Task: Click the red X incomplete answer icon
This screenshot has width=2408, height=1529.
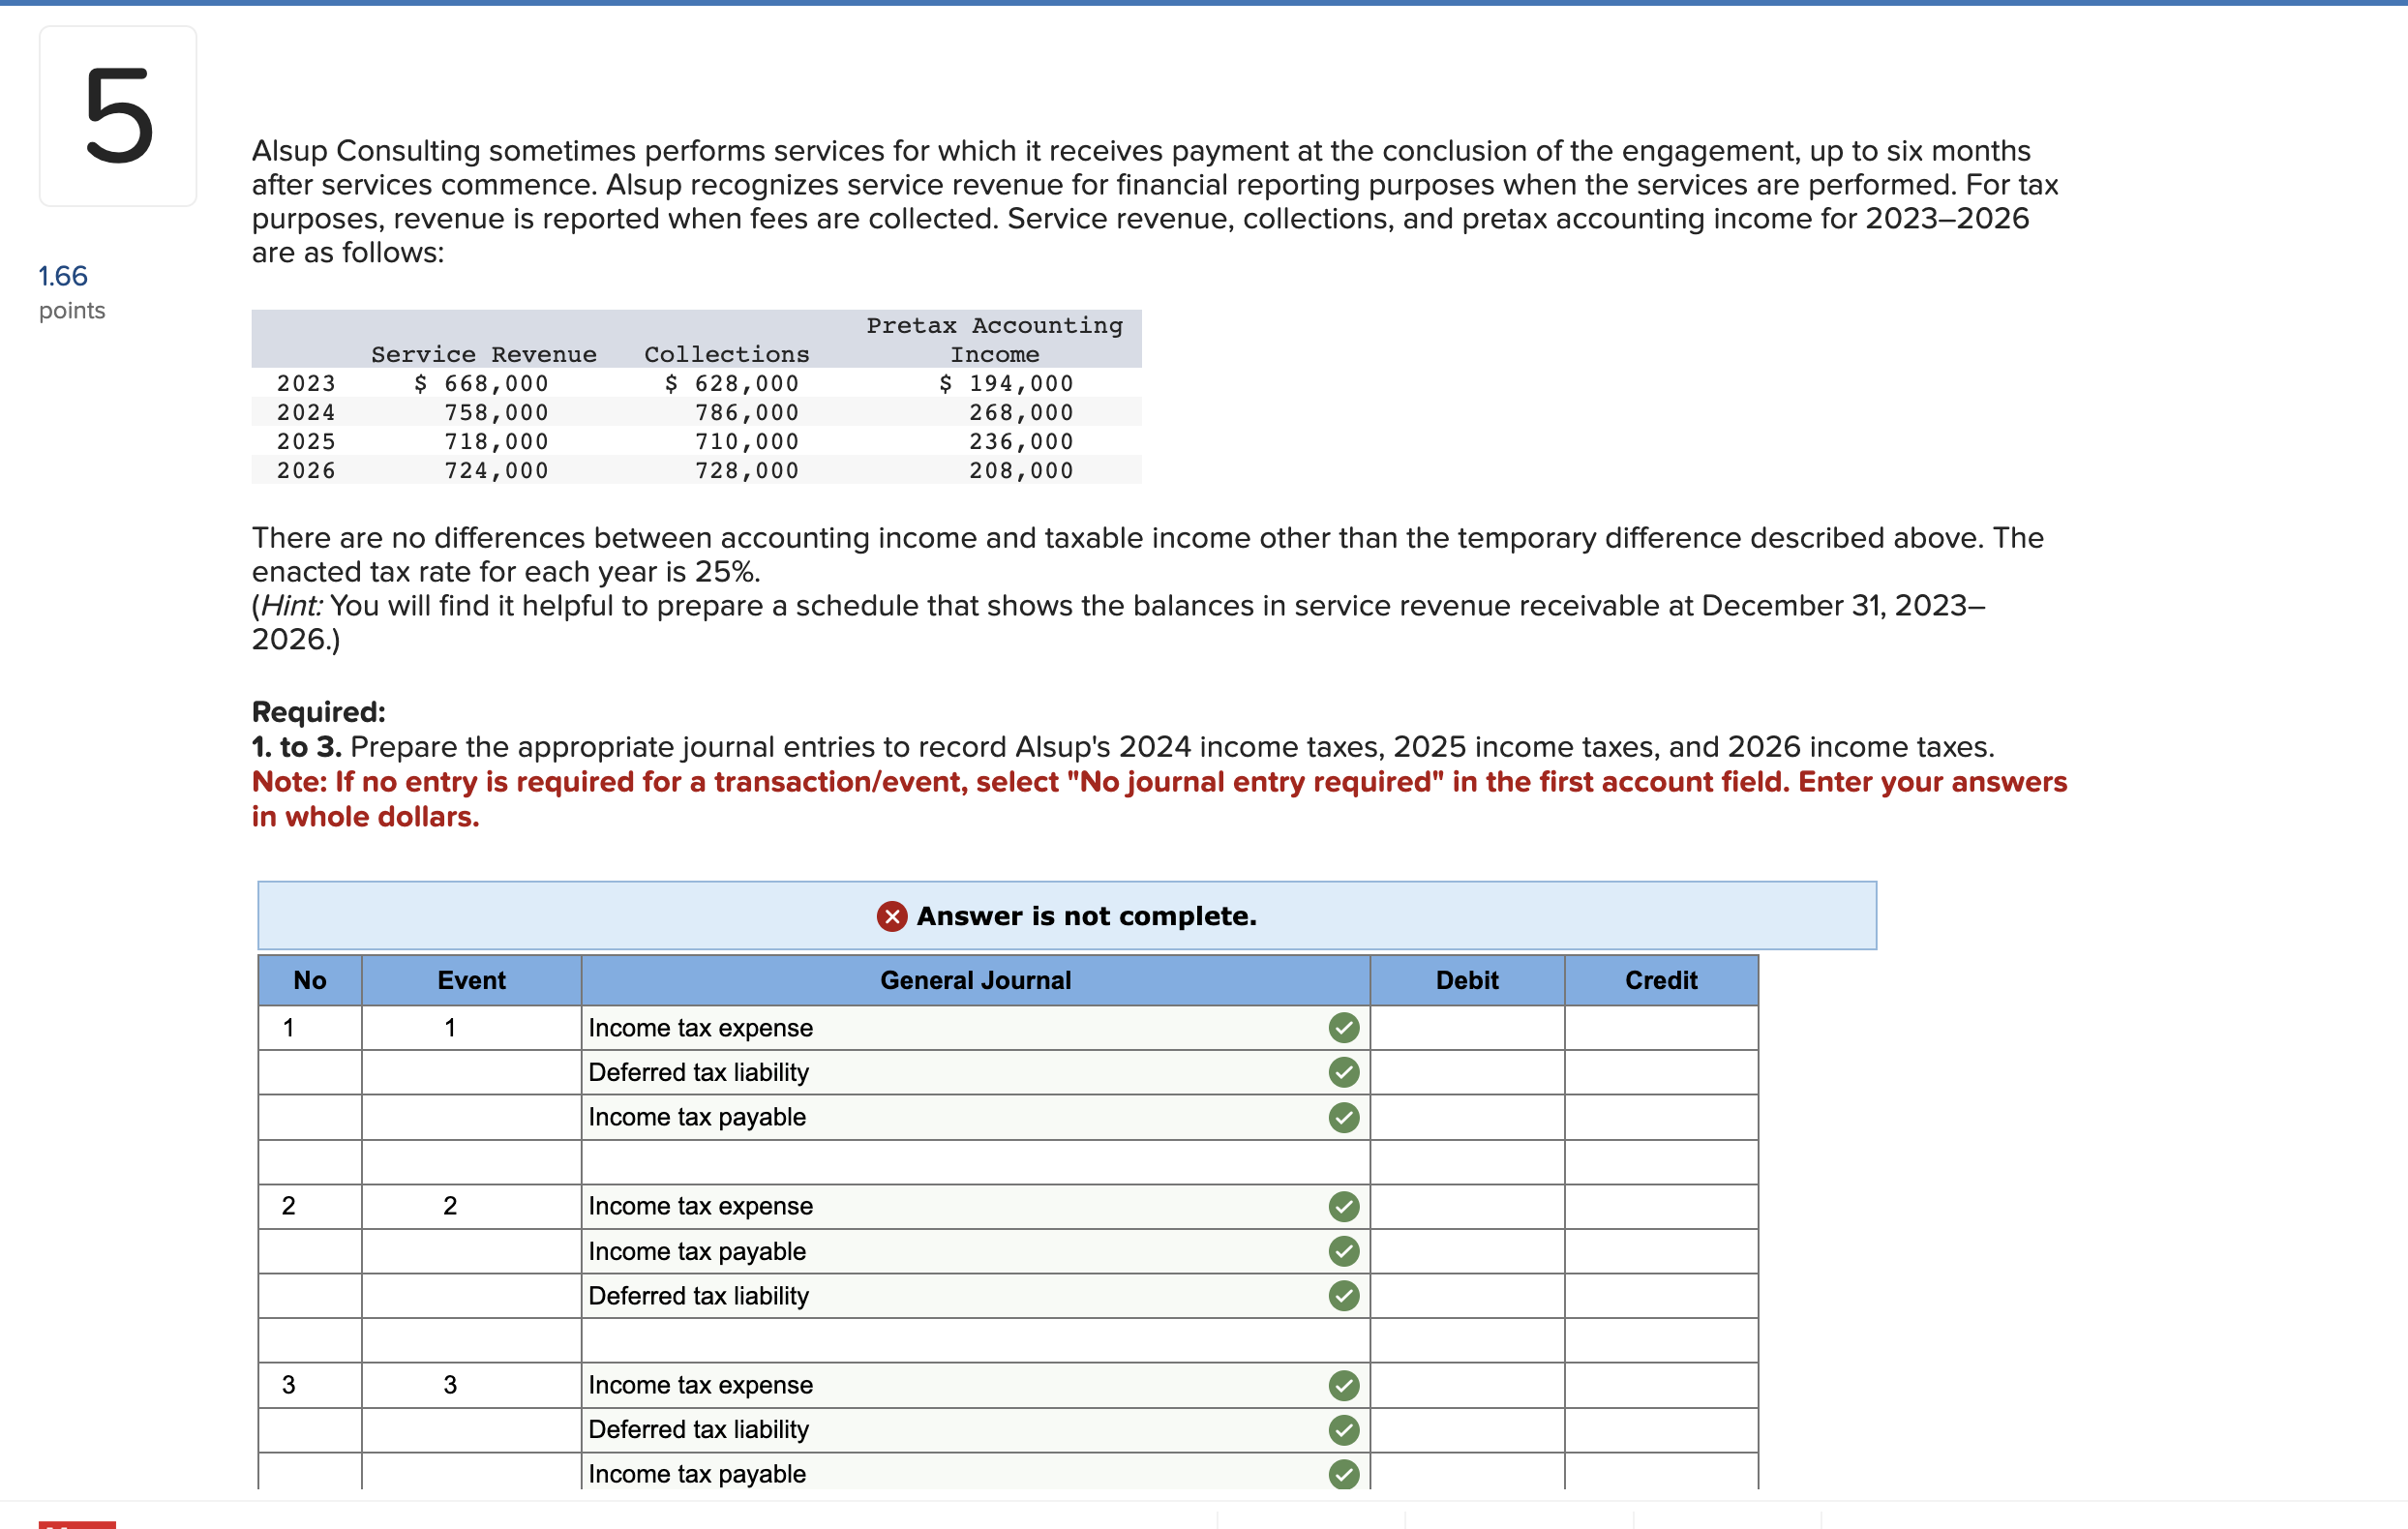Action: click(x=891, y=916)
